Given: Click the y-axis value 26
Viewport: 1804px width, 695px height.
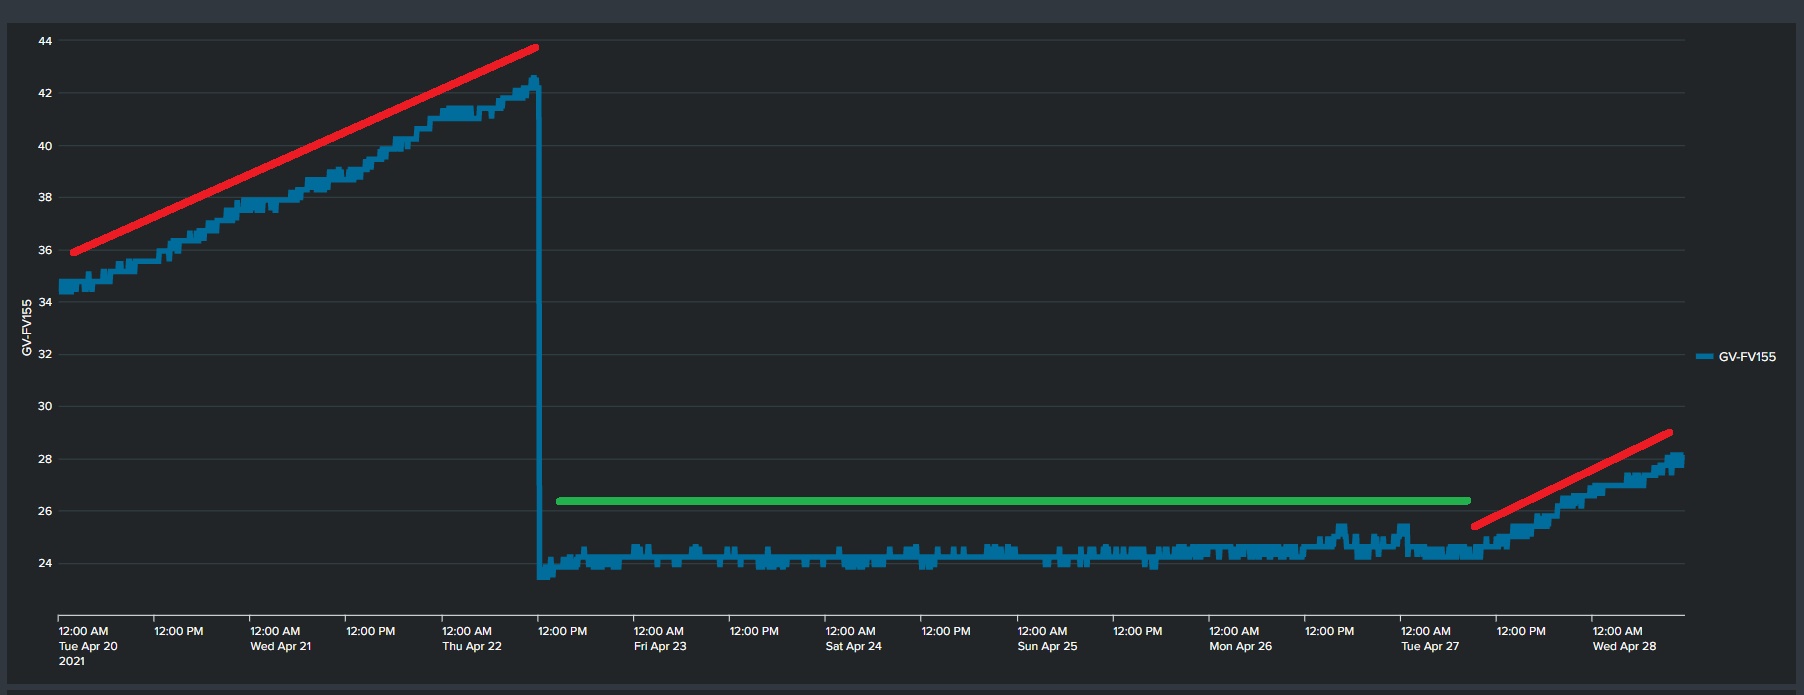Looking at the screenshot, I should (x=45, y=511).
